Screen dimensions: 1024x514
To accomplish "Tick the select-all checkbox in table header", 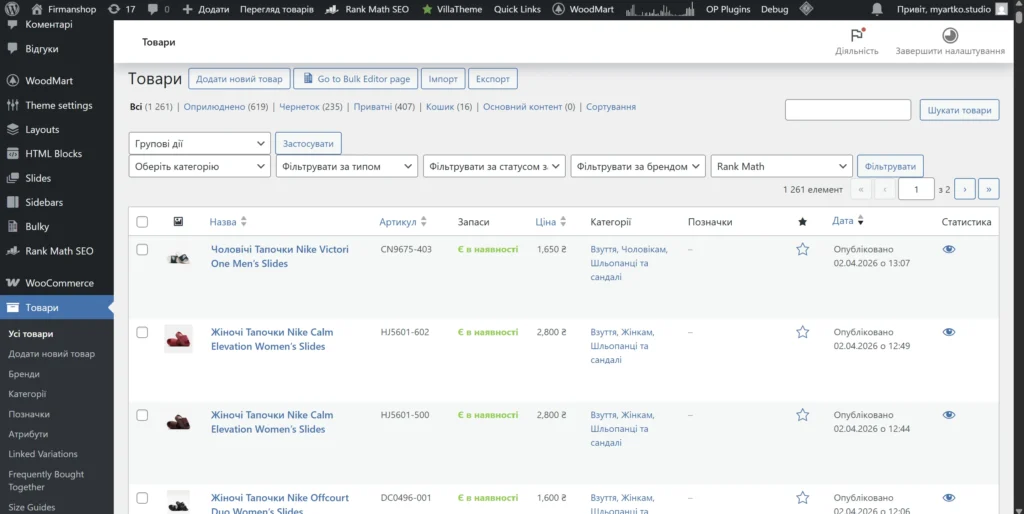I will (142, 222).
